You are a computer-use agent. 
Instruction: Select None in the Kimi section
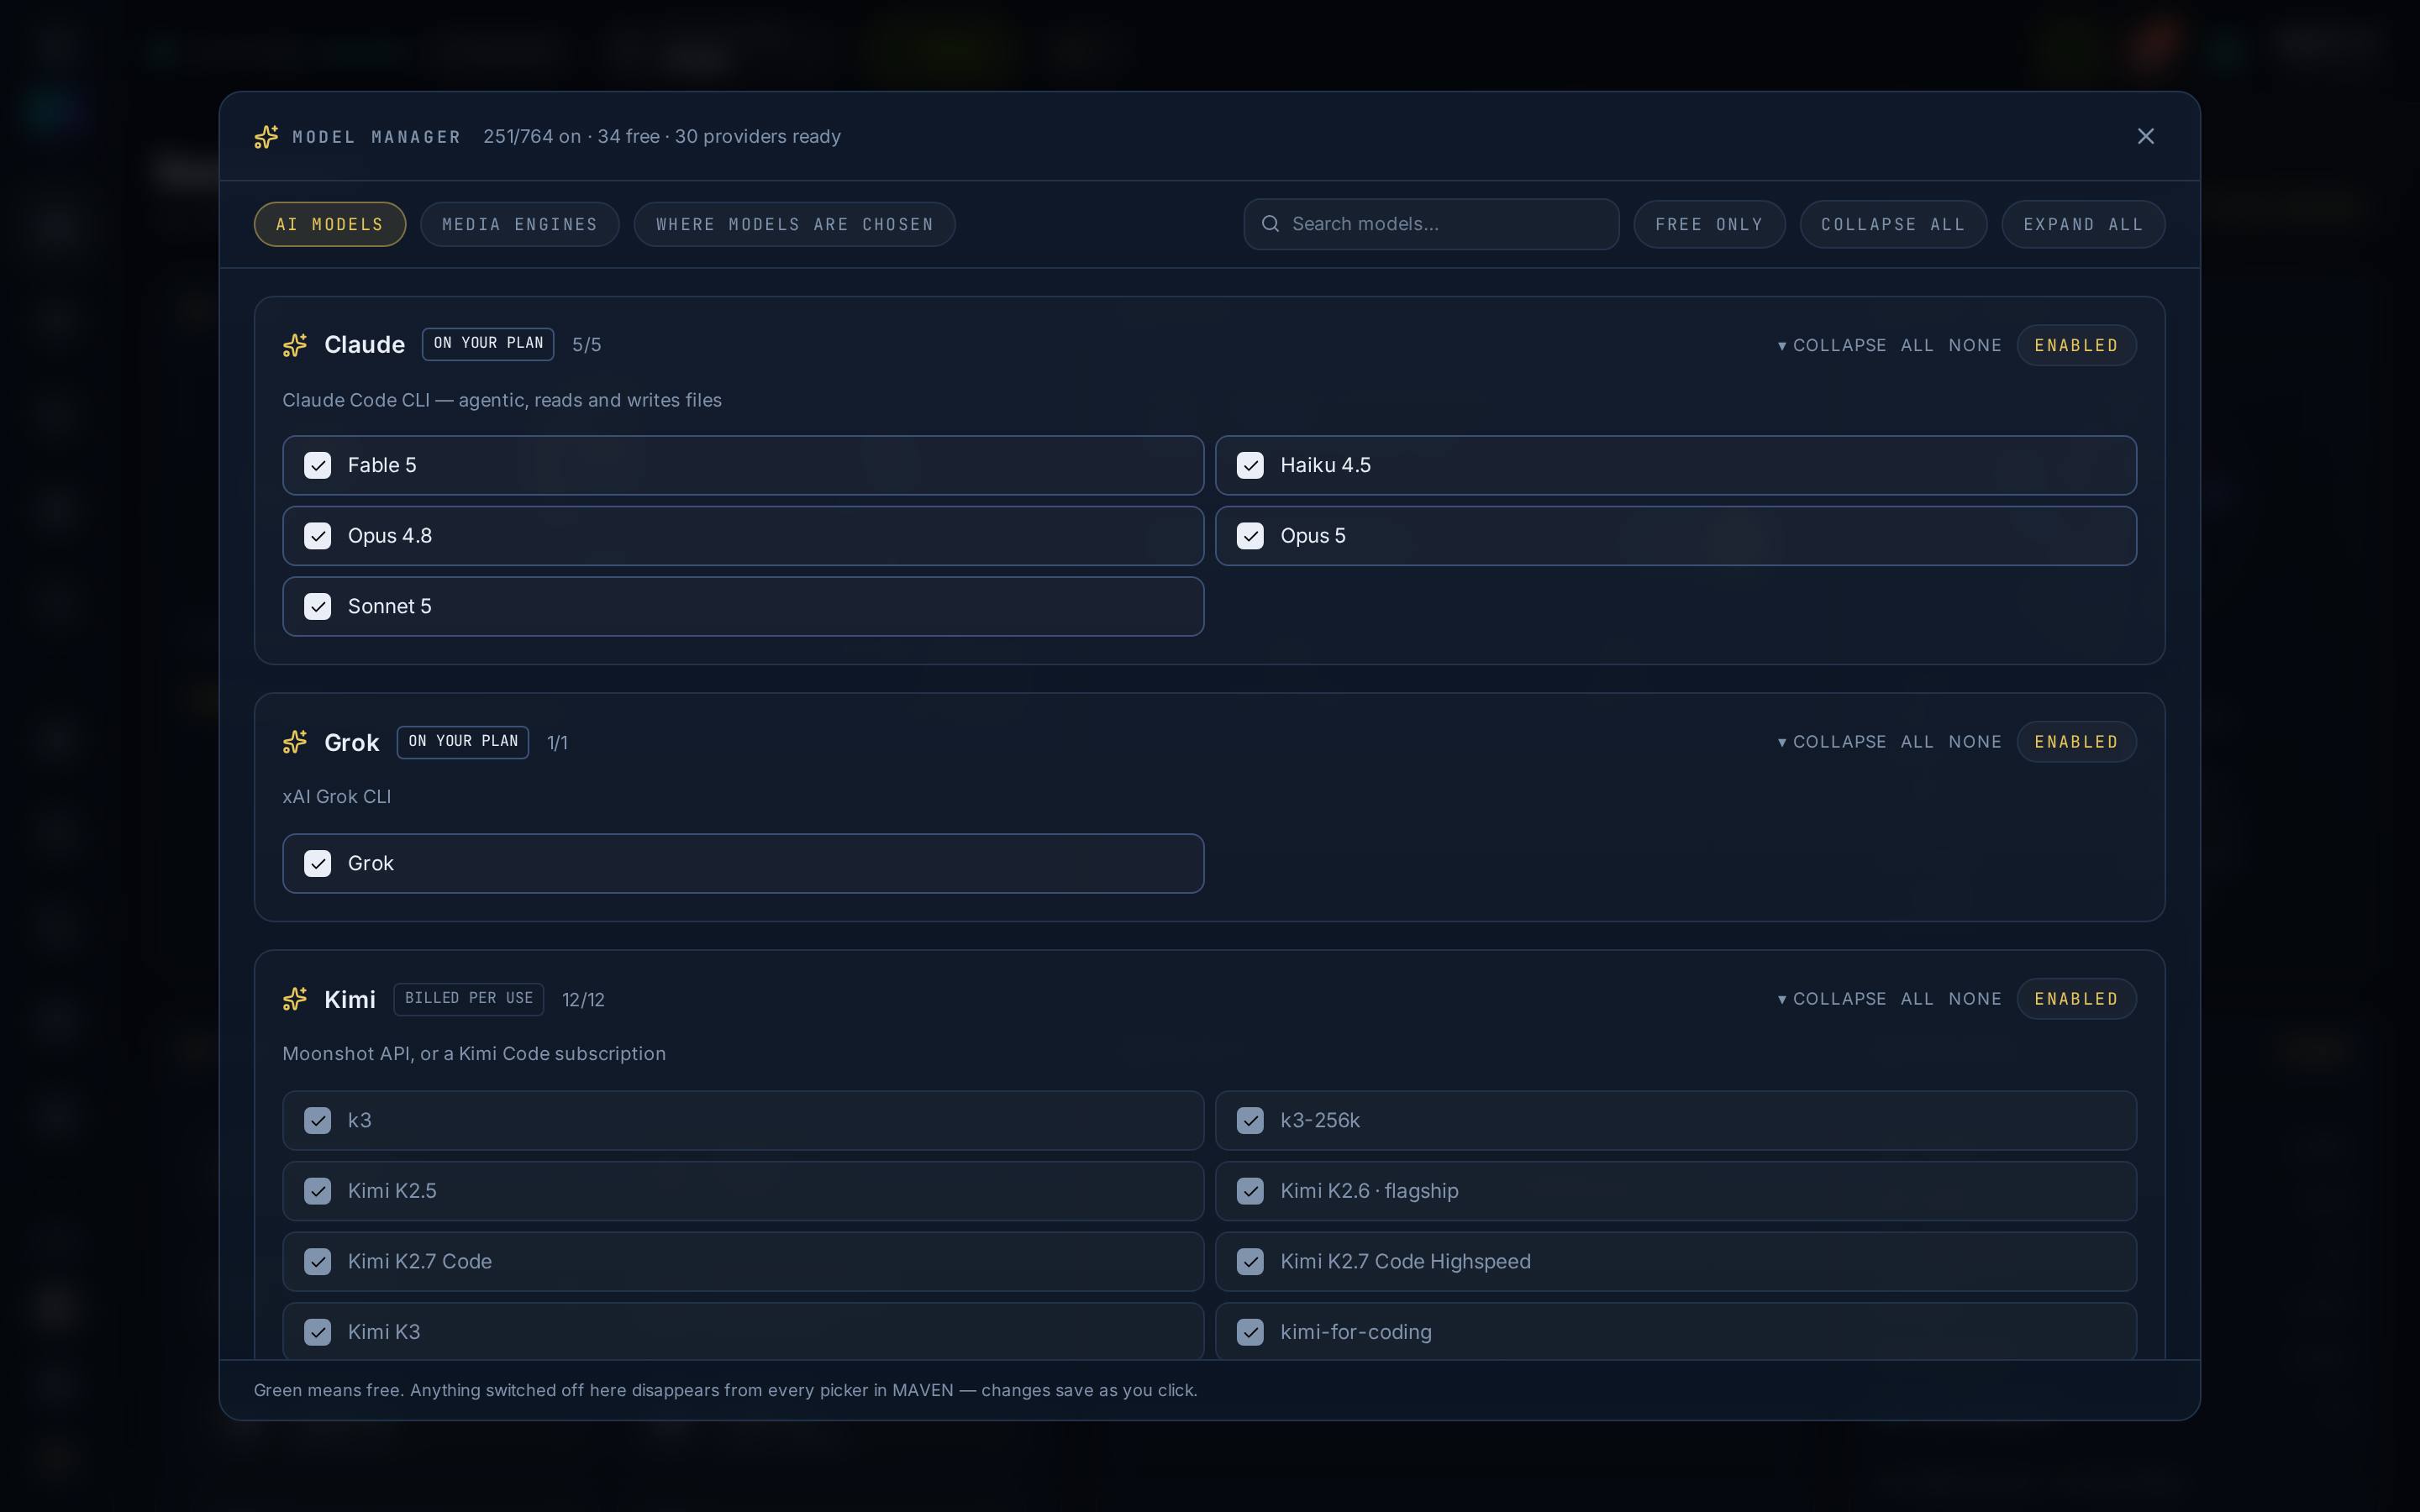click(1975, 999)
